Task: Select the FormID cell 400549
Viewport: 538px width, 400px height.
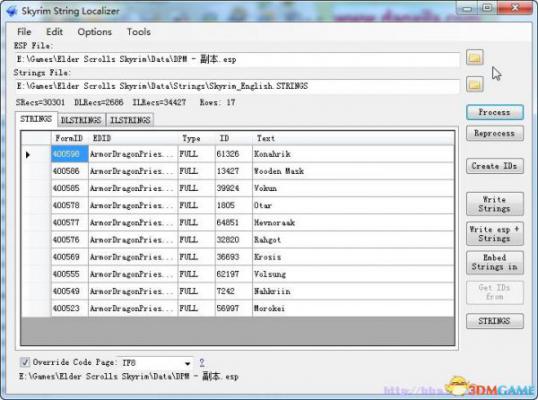Action: click(x=70, y=291)
